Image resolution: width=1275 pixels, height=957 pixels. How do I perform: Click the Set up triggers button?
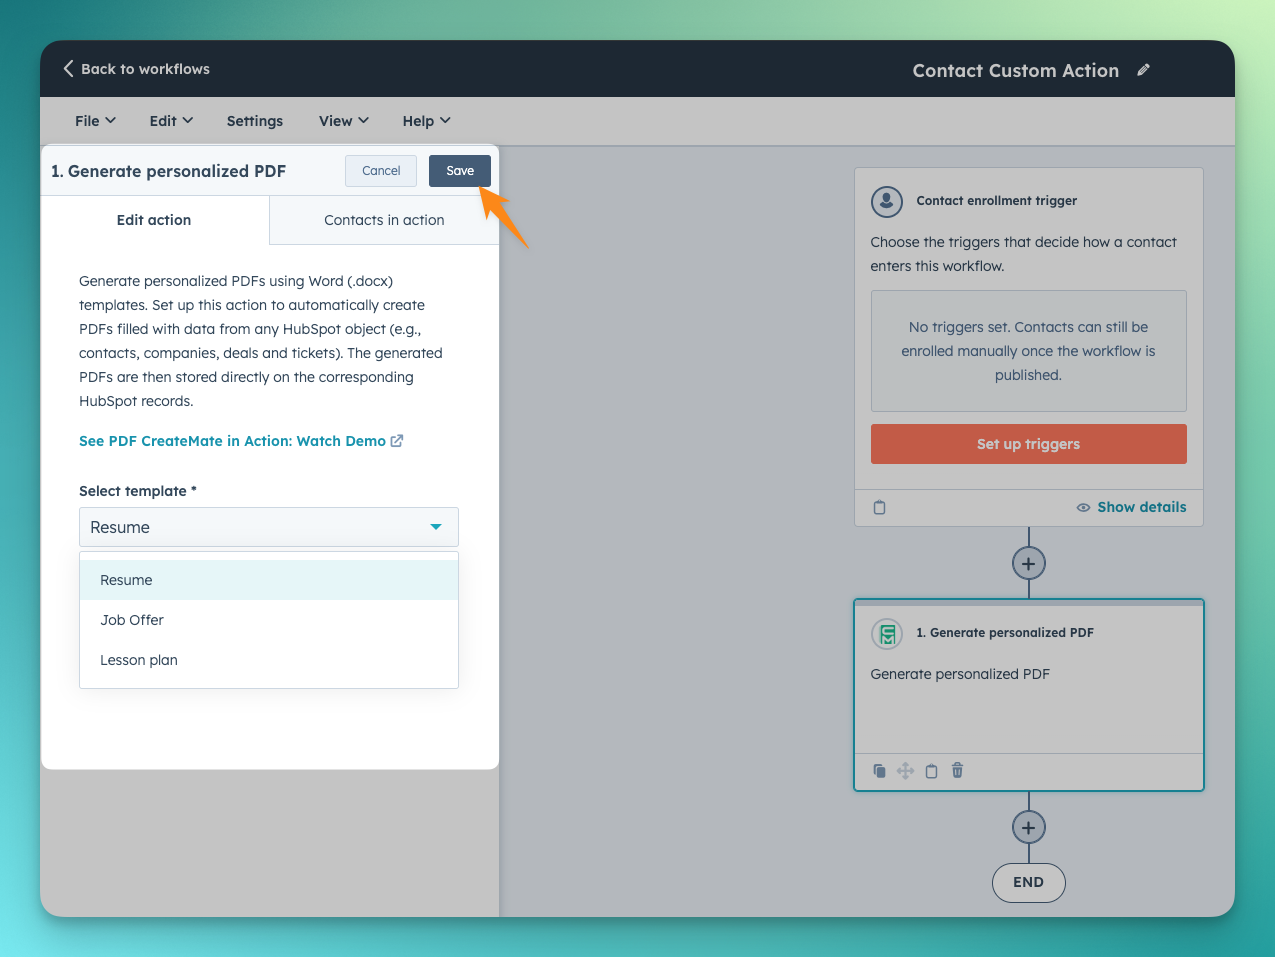click(1028, 443)
